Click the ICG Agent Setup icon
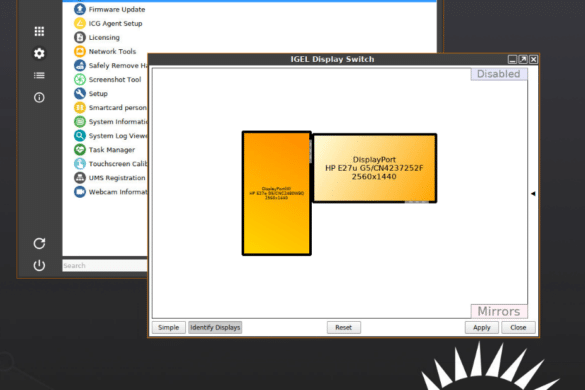This screenshot has width=585, height=390. click(79, 23)
